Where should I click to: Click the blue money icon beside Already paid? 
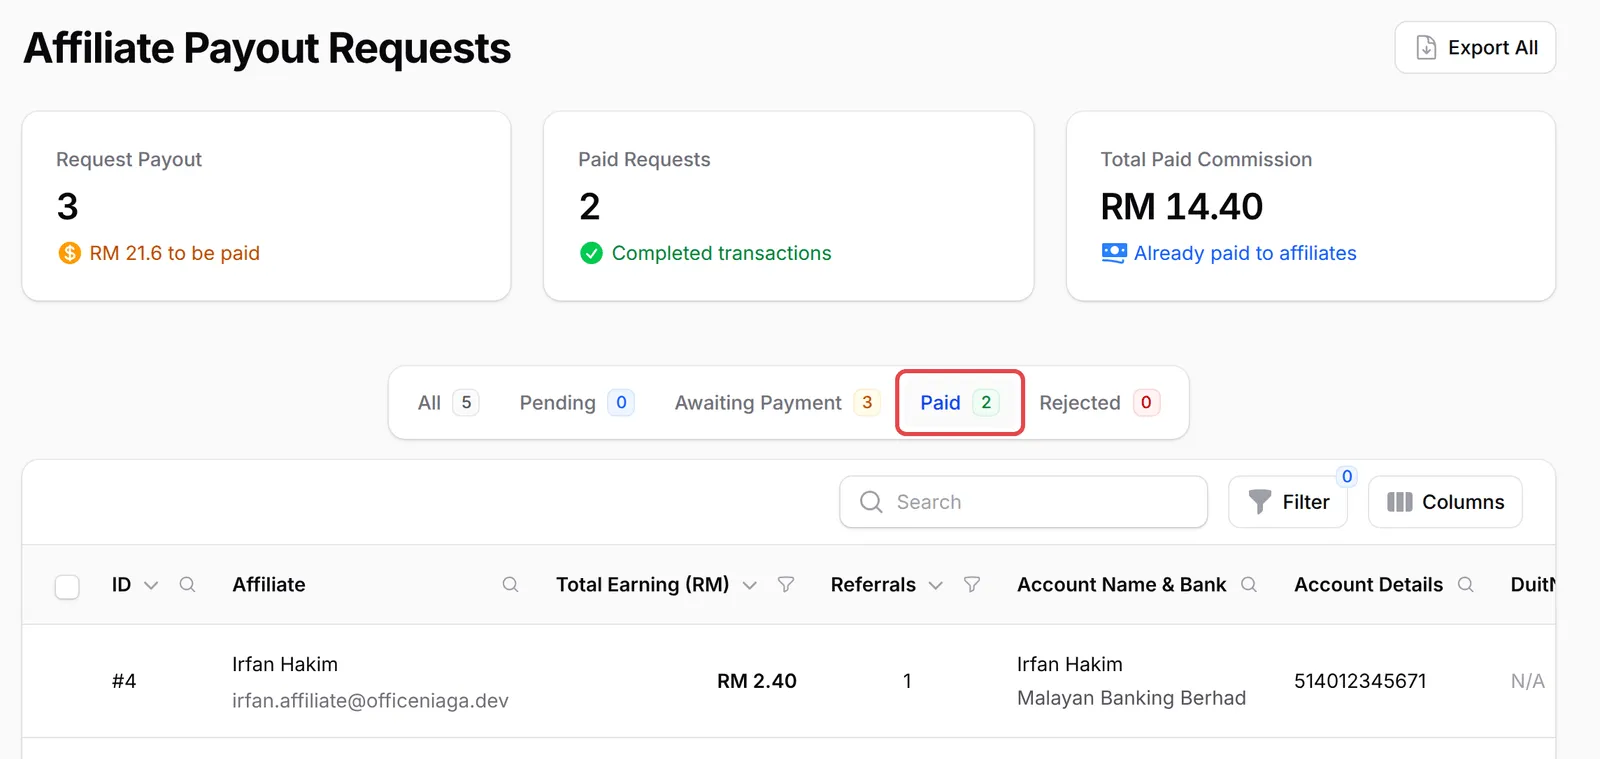tap(1113, 253)
